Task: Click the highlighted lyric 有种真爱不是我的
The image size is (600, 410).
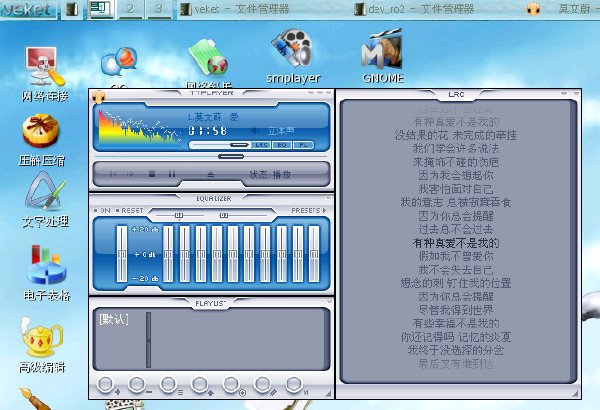Action: (x=456, y=243)
